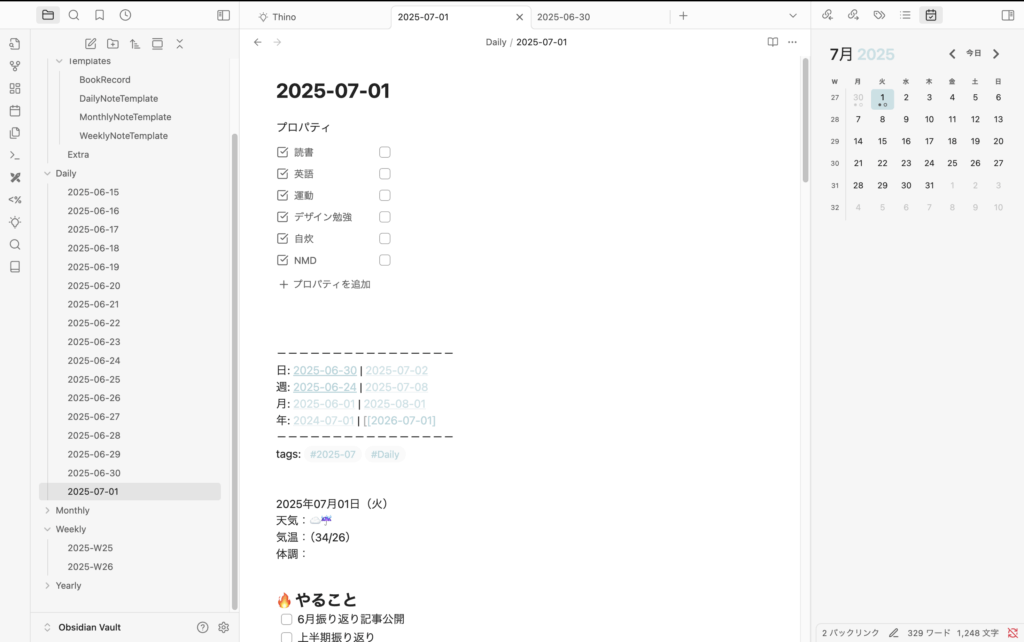Toggle the 運動 property checkbox
The width and height of the screenshot is (1024, 642).
pos(385,195)
